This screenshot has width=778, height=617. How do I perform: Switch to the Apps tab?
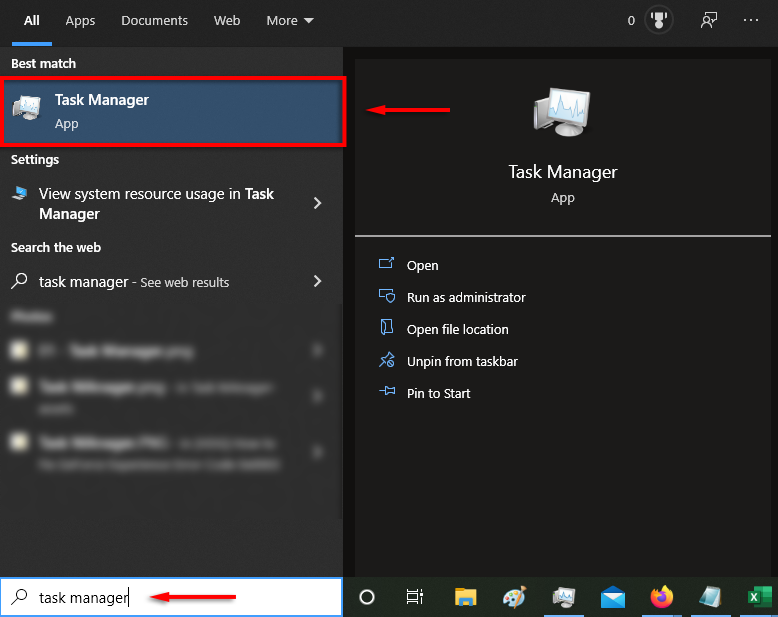80,20
